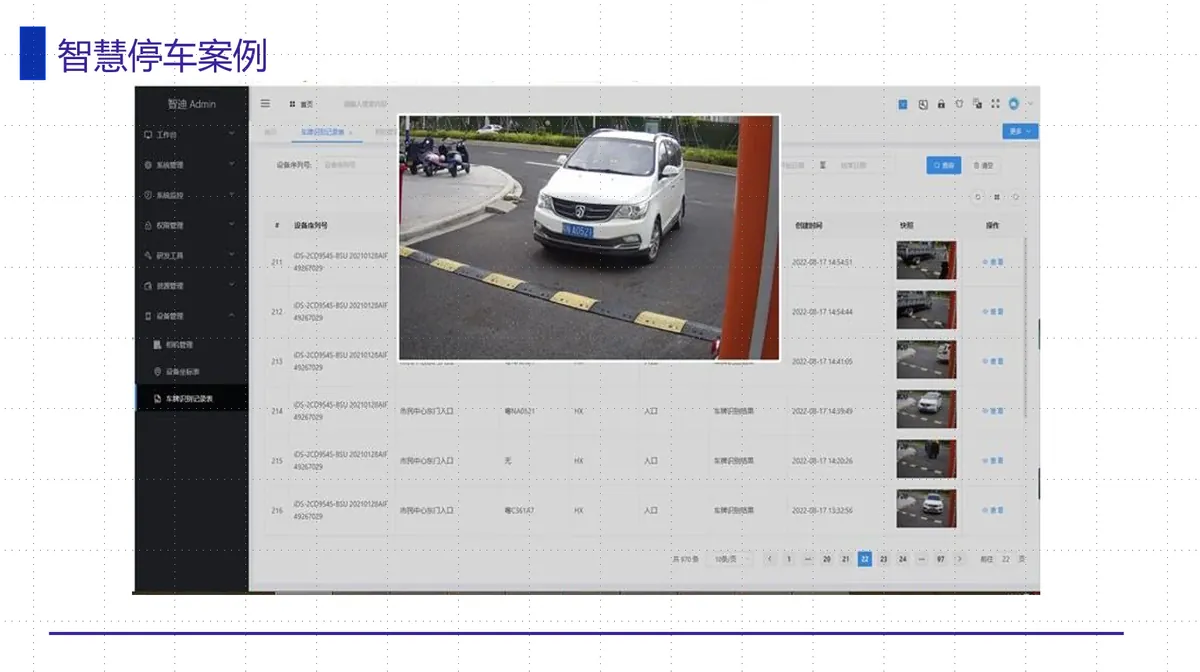This screenshot has height=672, width=1200.
Task: Click 查看 for the 14:39:49 record
Action: [993, 411]
